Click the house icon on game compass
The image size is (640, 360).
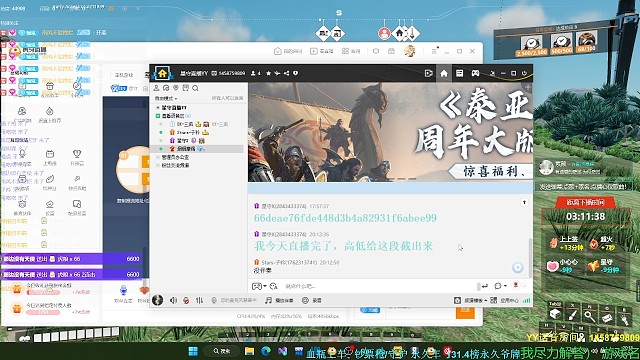pos(399,33)
